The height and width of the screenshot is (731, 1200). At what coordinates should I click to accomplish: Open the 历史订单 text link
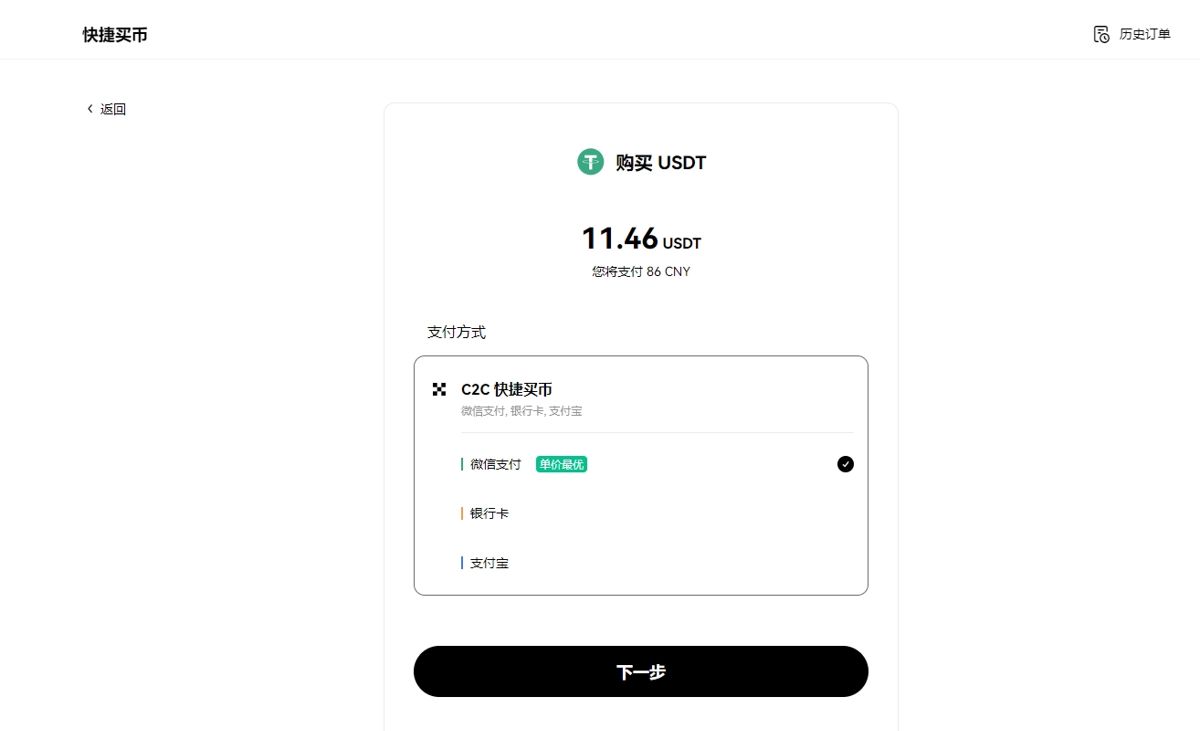point(1144,35)
